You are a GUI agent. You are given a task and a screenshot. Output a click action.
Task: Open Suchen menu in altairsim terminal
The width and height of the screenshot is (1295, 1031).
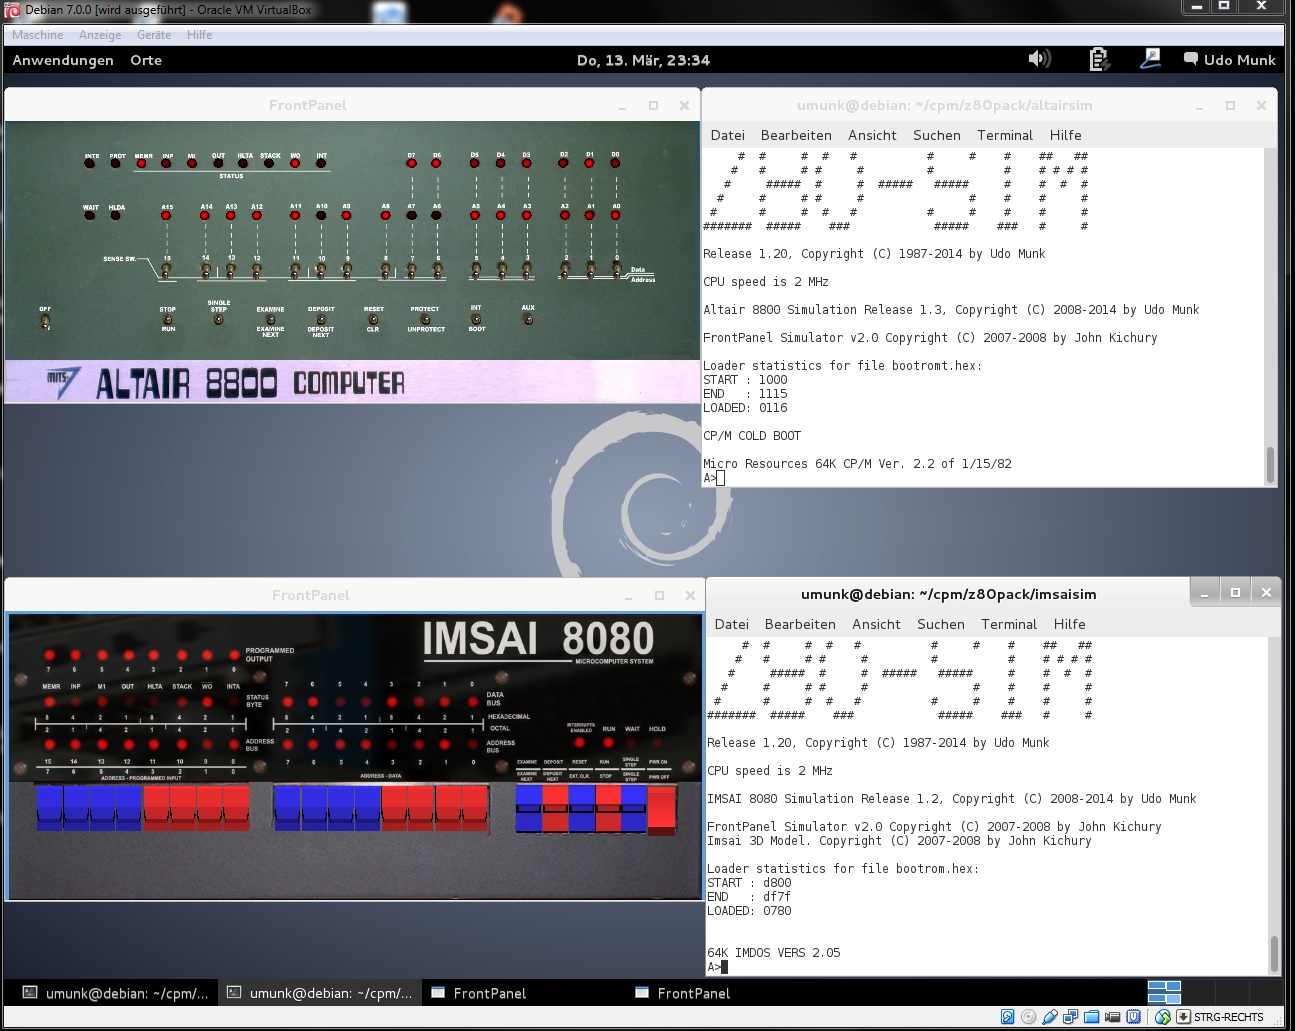tap(936, 135)
